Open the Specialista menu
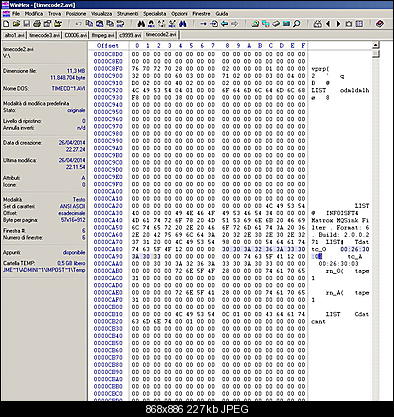Image resolution: width=394 pixels, height=417 pixels. [x=155, y=14]
